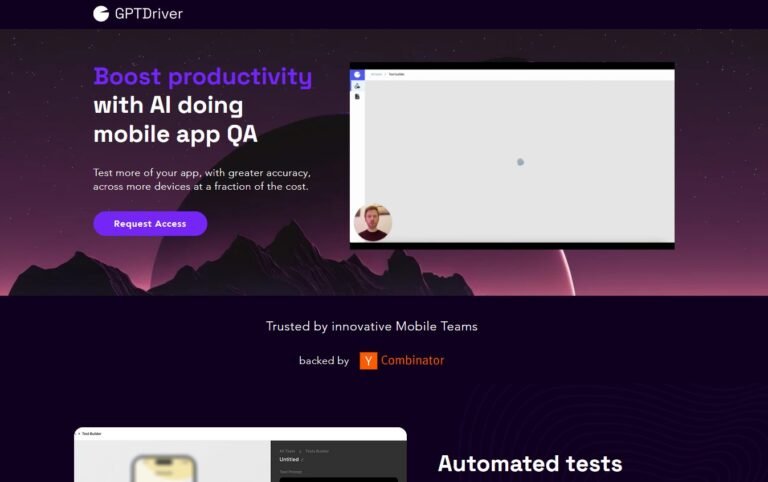Click the purple logo icon inside the video
This screenshot has width=768, height=482.
pyautogui.click(x=357, y=74)
